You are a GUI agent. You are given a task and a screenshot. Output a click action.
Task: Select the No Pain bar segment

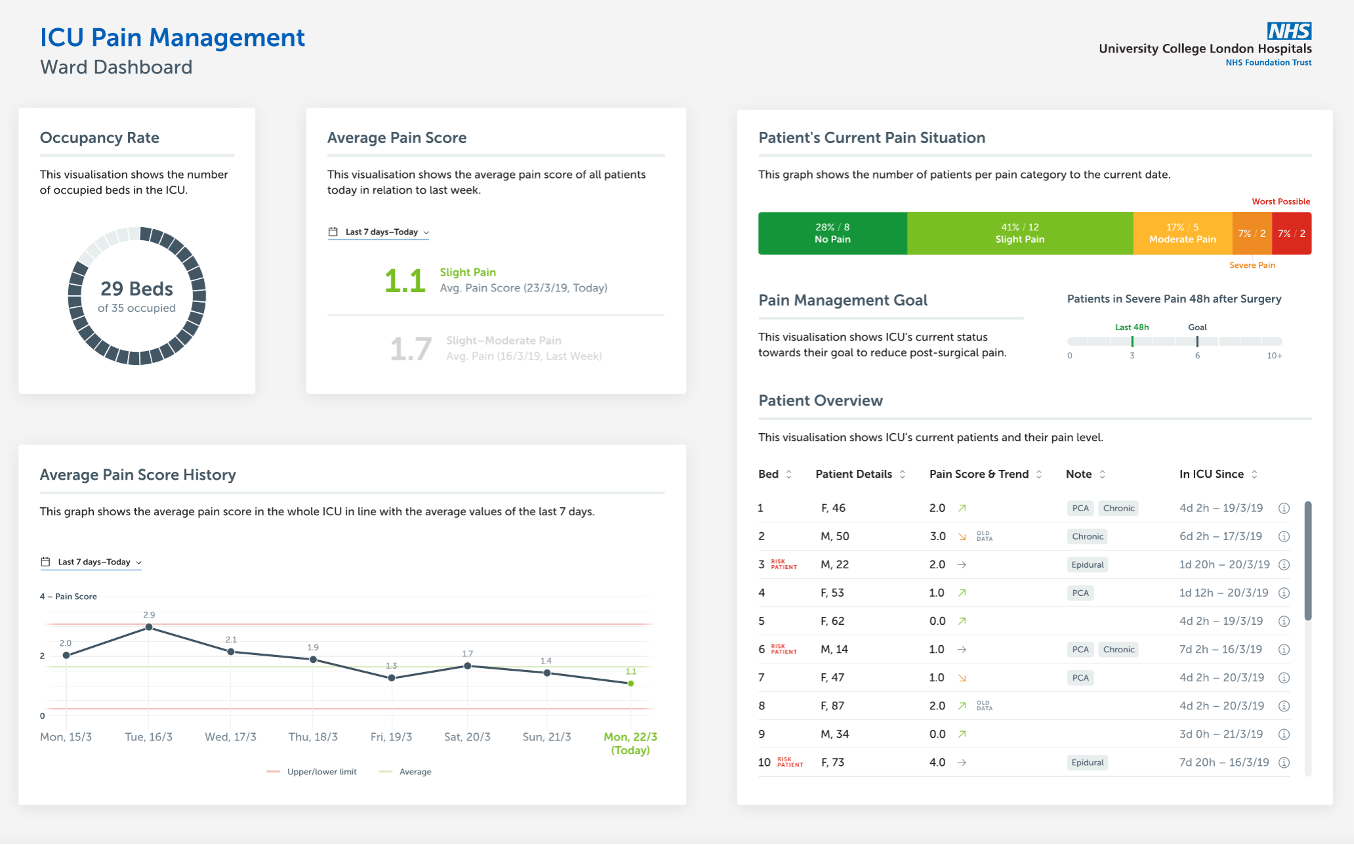[832, 233]
